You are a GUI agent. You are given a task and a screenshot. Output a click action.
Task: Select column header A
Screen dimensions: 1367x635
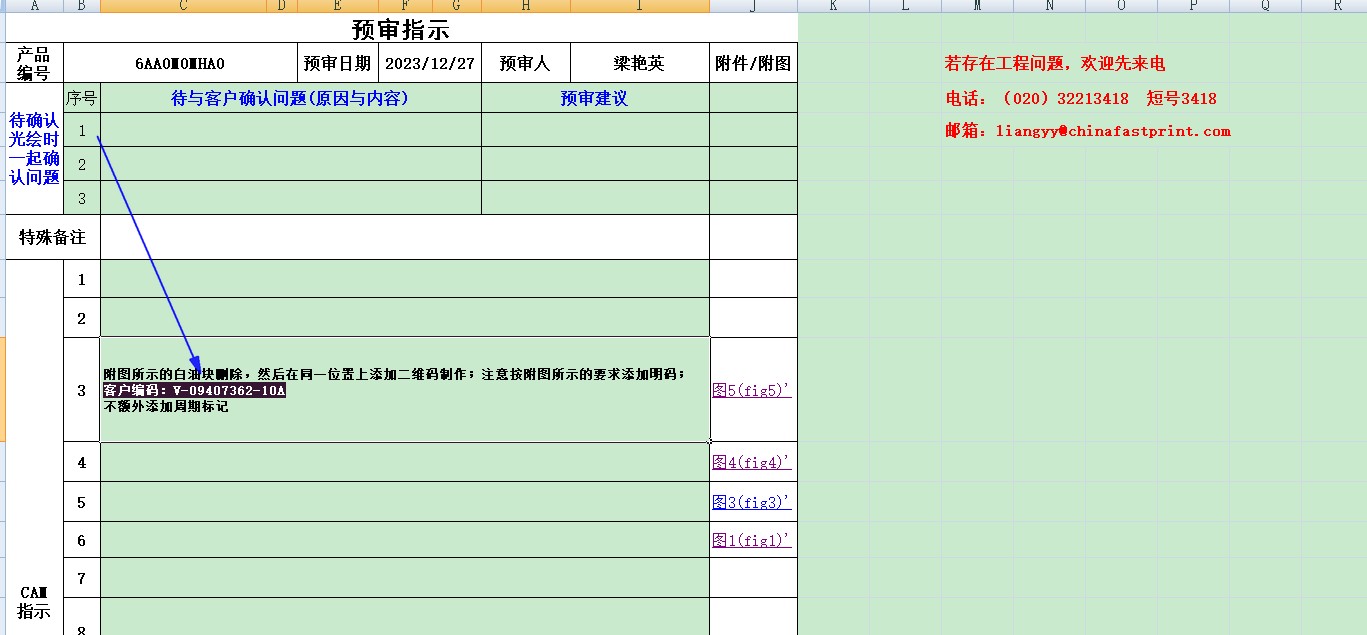click(x=34, y=6)
